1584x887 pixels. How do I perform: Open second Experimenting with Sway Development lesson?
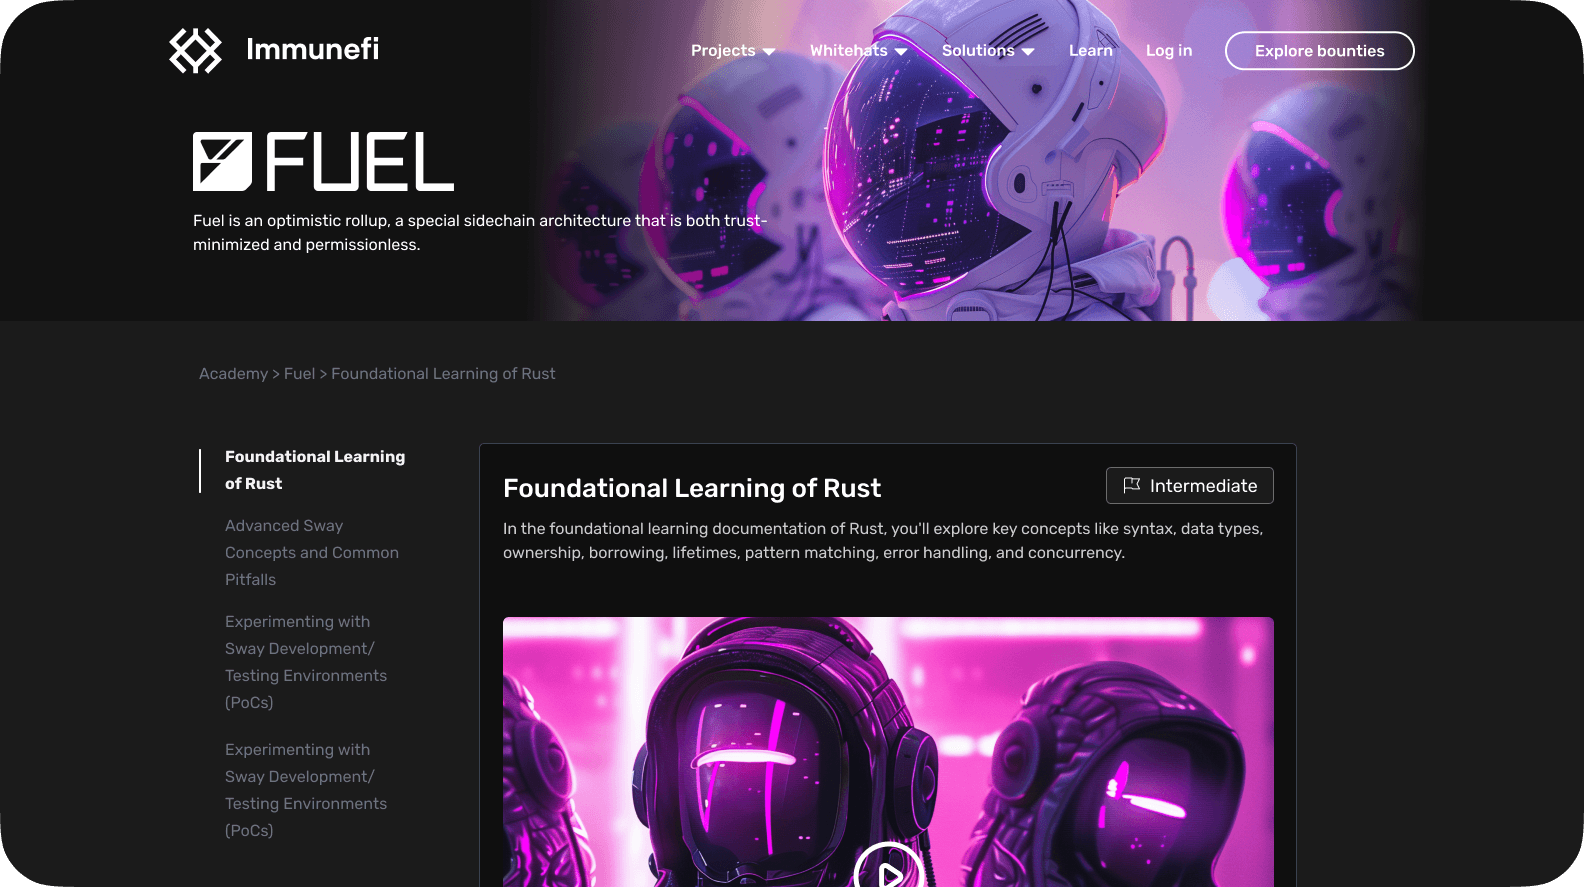tap(306, 790)
